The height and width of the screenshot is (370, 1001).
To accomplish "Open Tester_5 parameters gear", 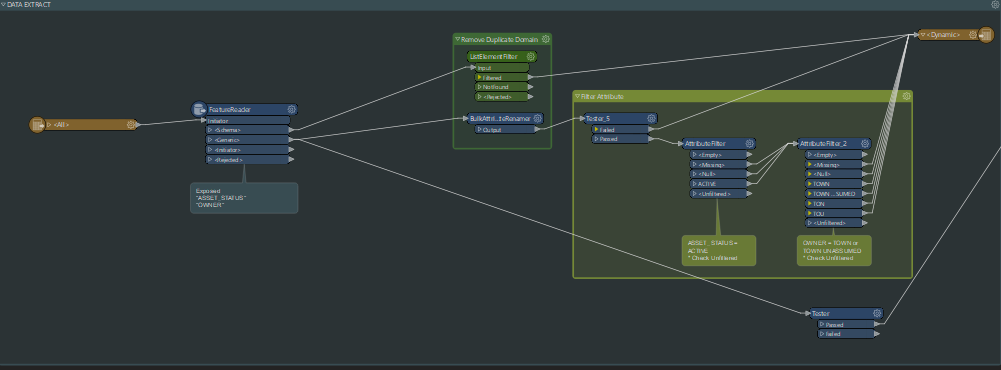I will 651,118.
